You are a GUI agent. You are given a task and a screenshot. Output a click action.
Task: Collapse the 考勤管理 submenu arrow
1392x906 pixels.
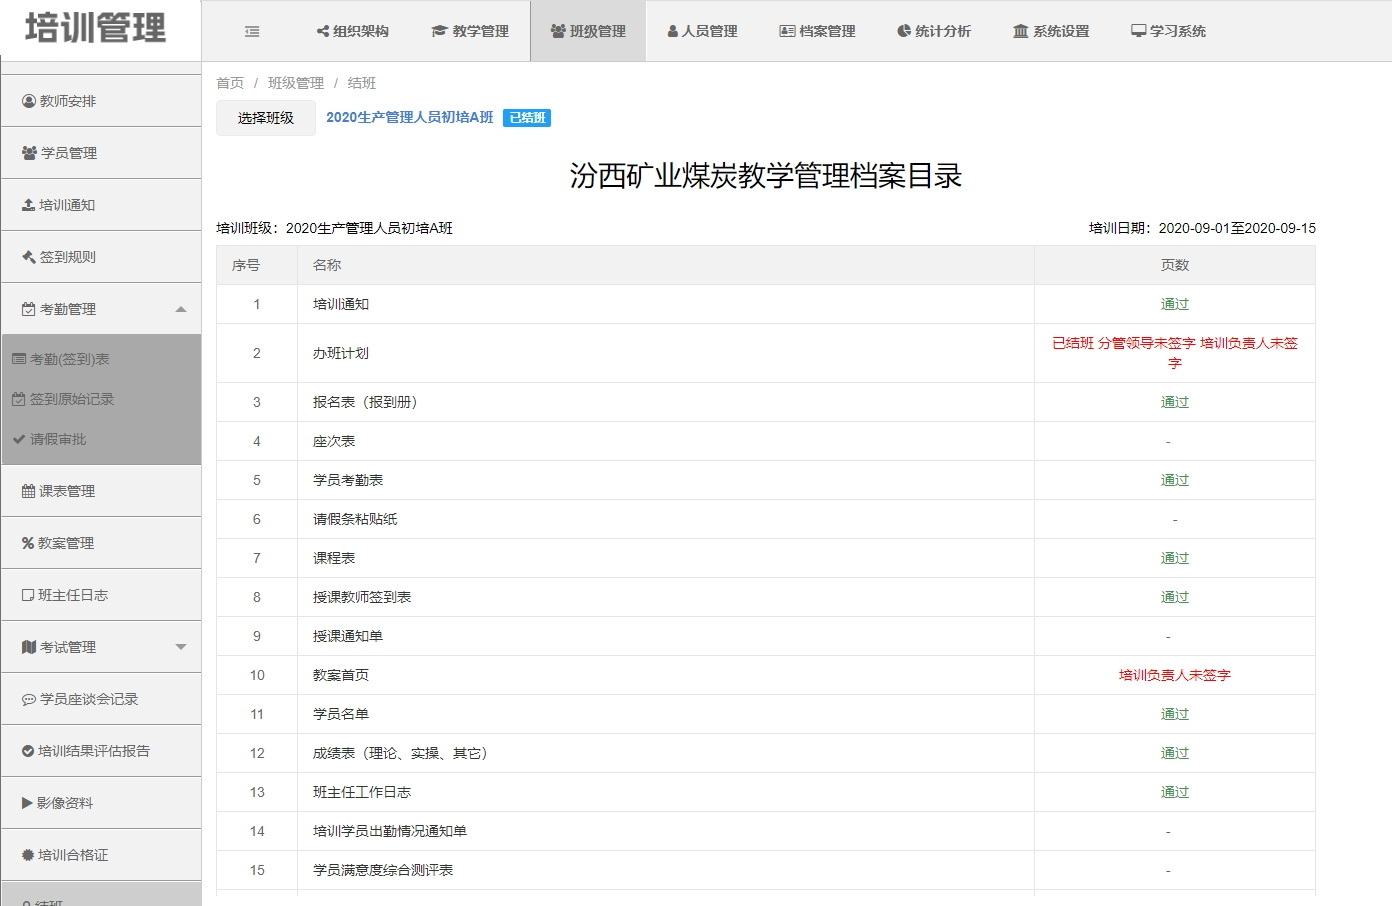[181, 309]
